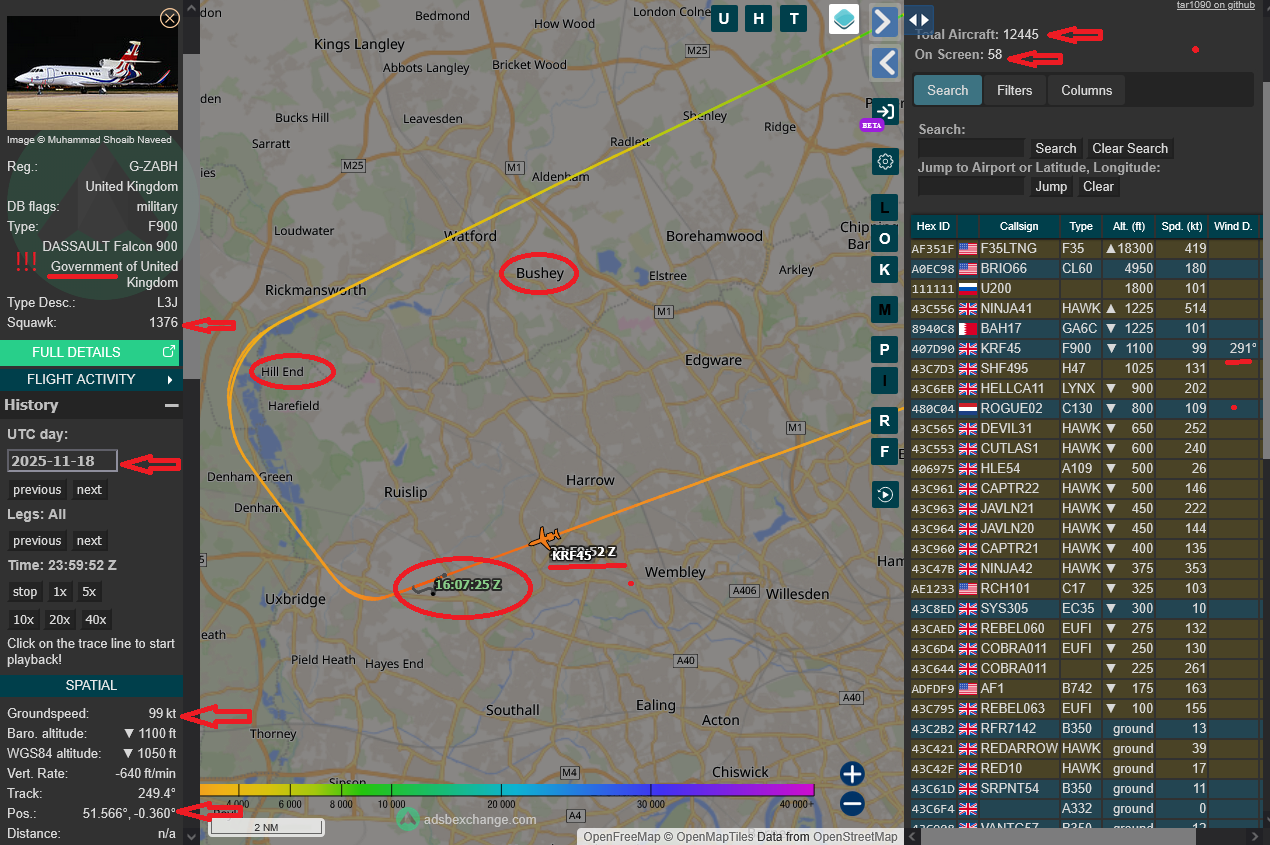Image resolution: width=1270 pixels, height=845 pixels.
Task: Open FULL DETAILS for the aircraft
Action: (x=91, y=352)
